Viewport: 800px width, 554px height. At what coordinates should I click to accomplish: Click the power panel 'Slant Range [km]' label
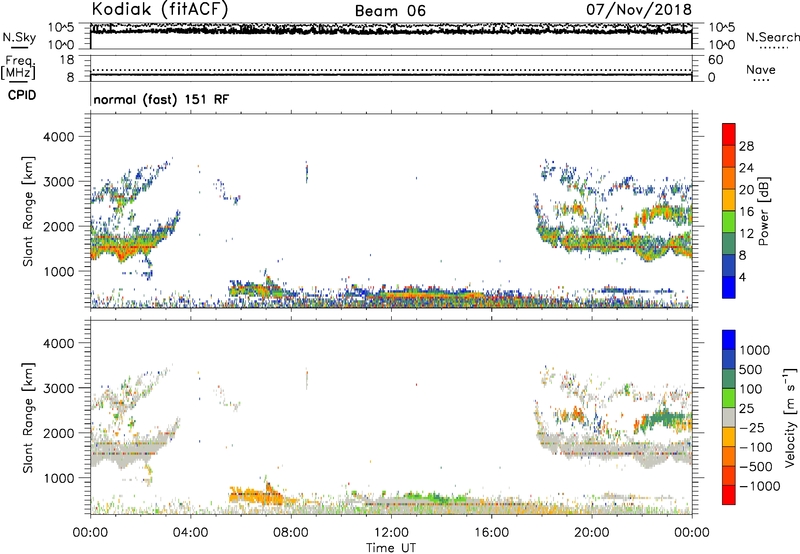tap(28, 211)
